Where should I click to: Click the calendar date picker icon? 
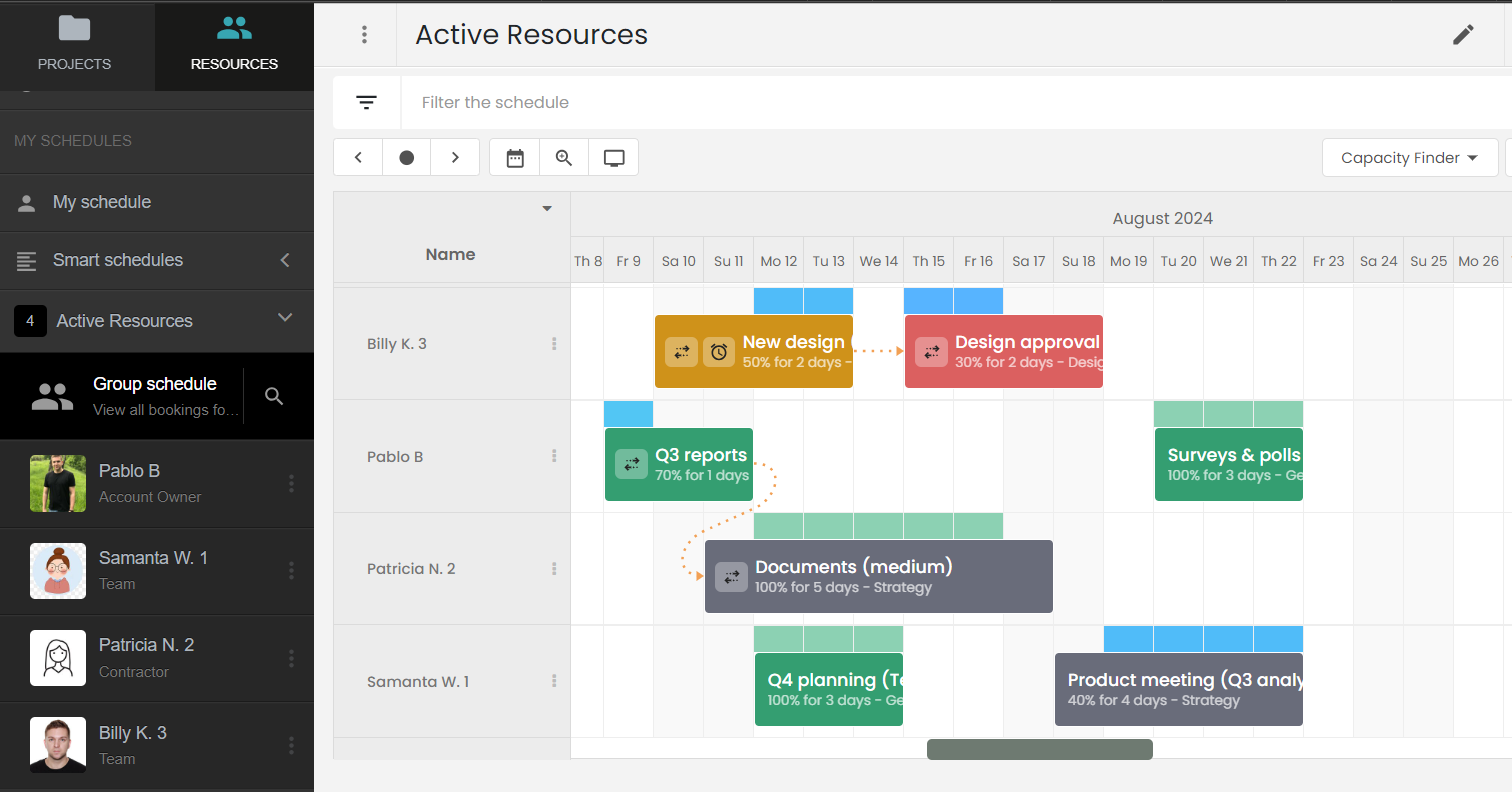(x=515, y=158)
